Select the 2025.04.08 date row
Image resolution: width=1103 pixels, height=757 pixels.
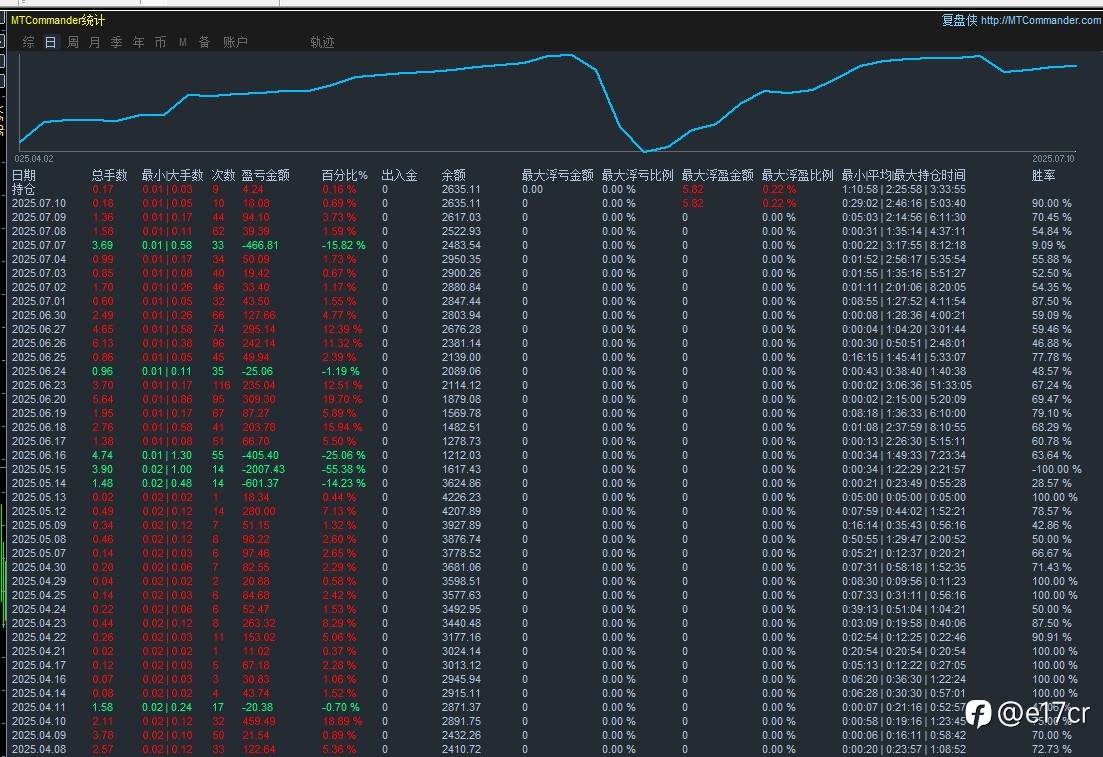click(39, 749)
